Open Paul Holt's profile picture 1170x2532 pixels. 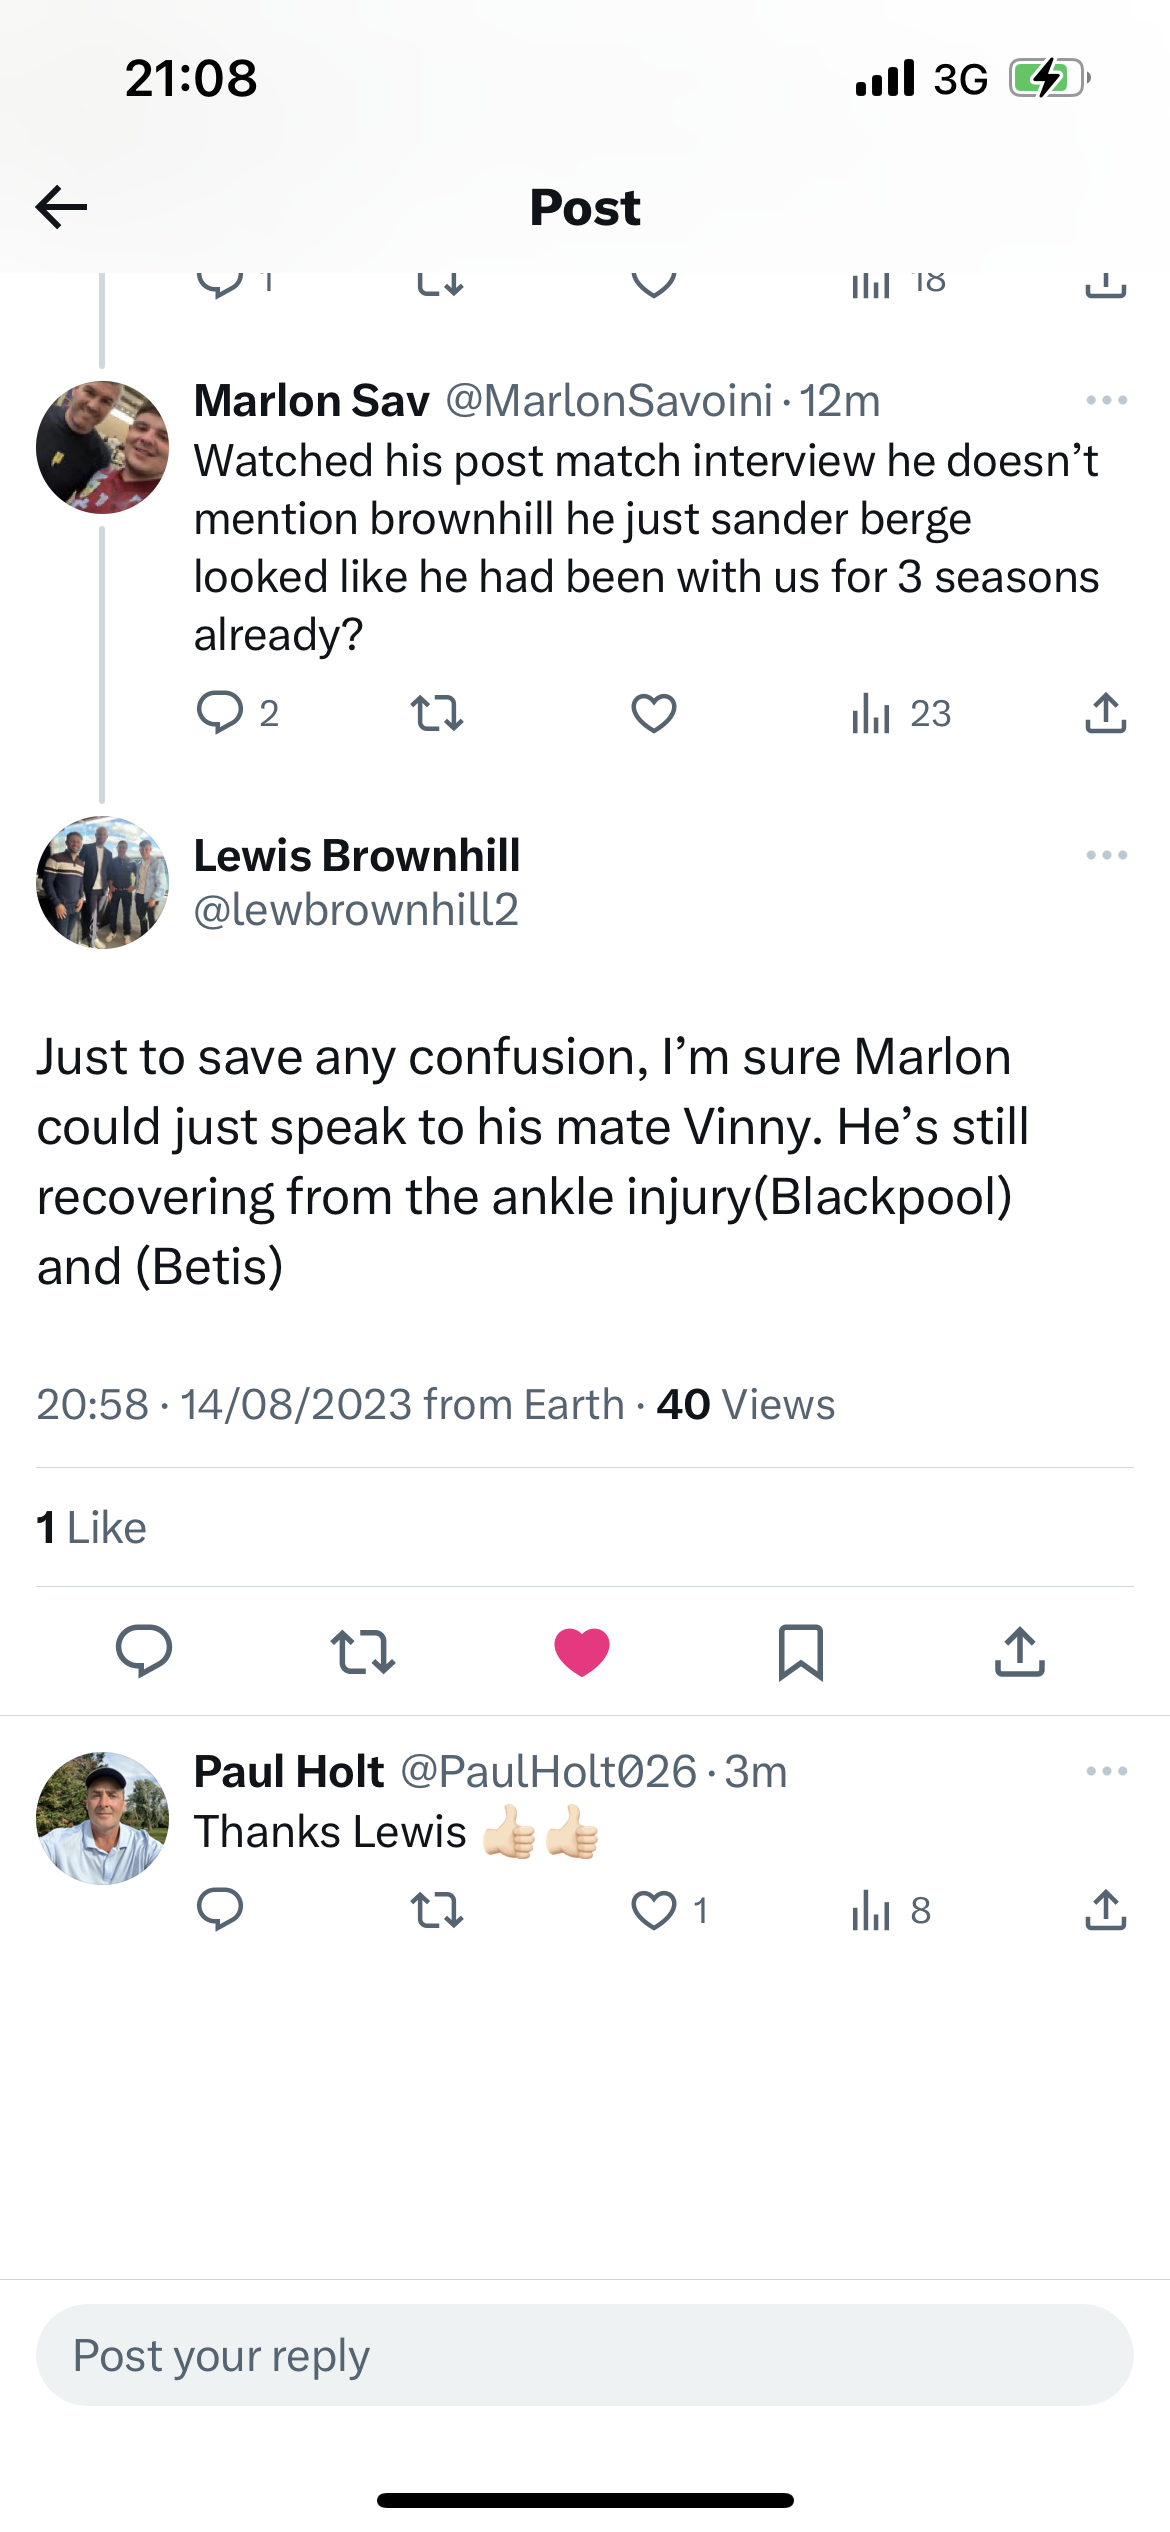coord(102,1818)
